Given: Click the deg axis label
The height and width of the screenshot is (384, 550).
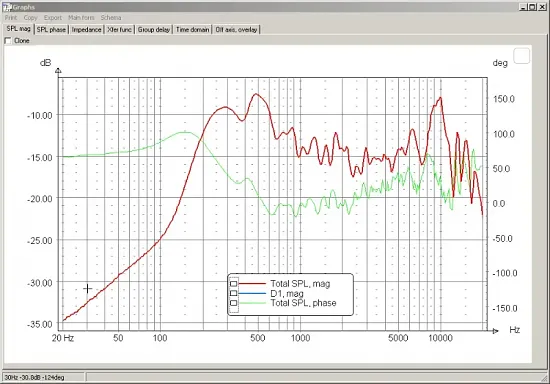Looking at the screenshot, I should 500,63.
